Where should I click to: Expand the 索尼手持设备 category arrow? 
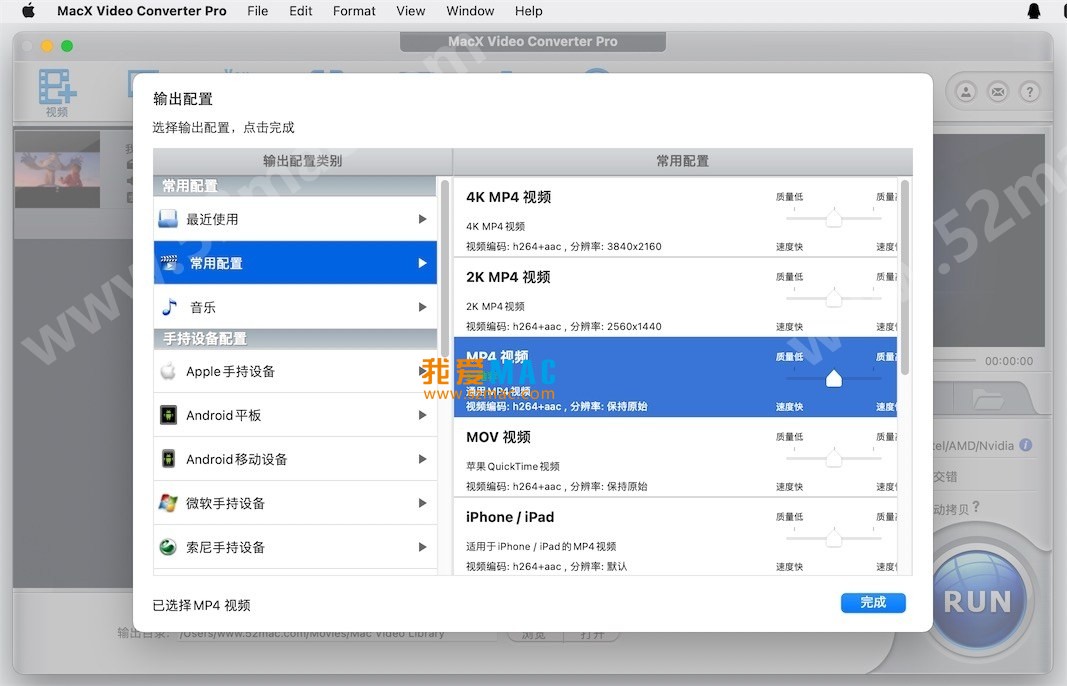click(423, 546)
